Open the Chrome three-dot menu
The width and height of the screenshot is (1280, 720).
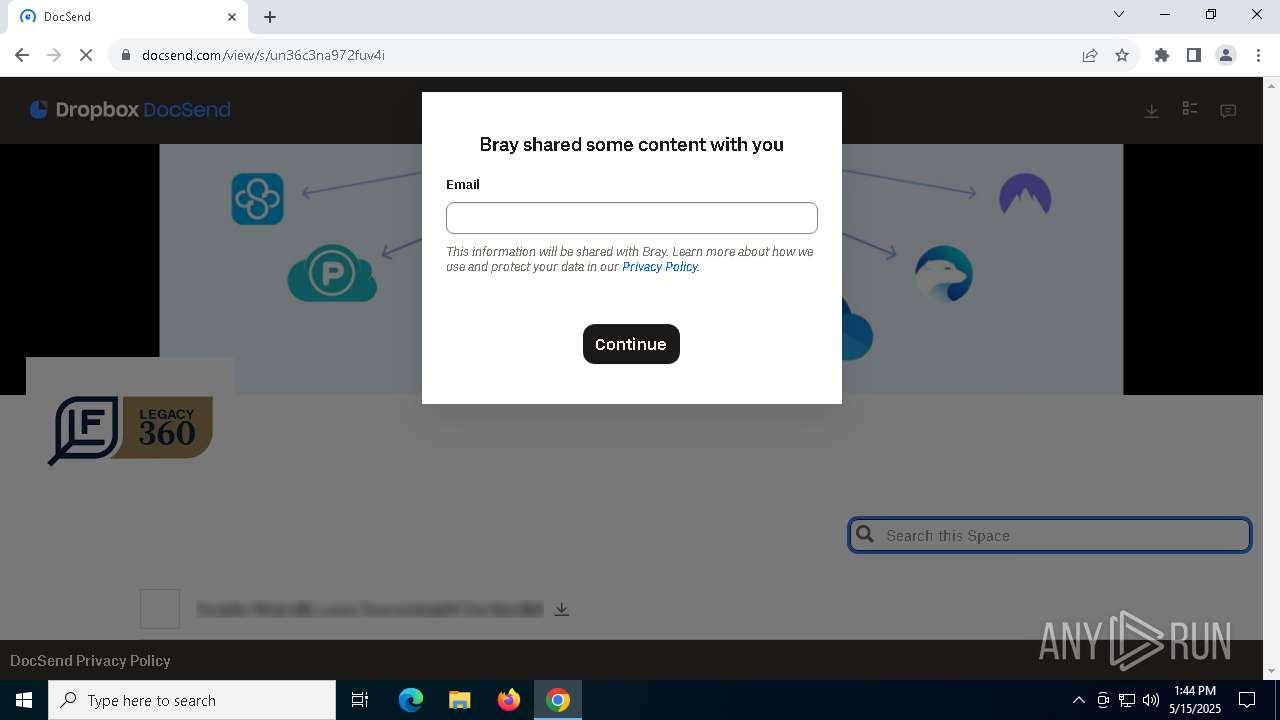(1258, 55)
